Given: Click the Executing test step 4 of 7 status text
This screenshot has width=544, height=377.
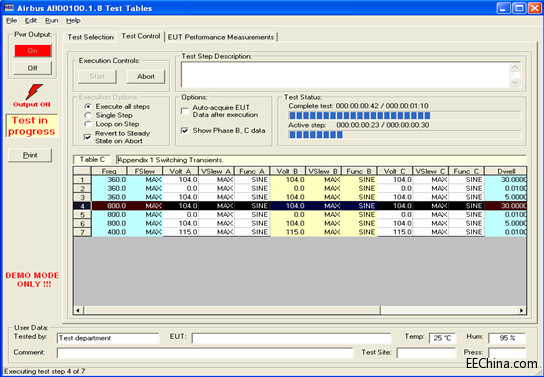Looking at the screenshot, I should (x=44, y=371).
